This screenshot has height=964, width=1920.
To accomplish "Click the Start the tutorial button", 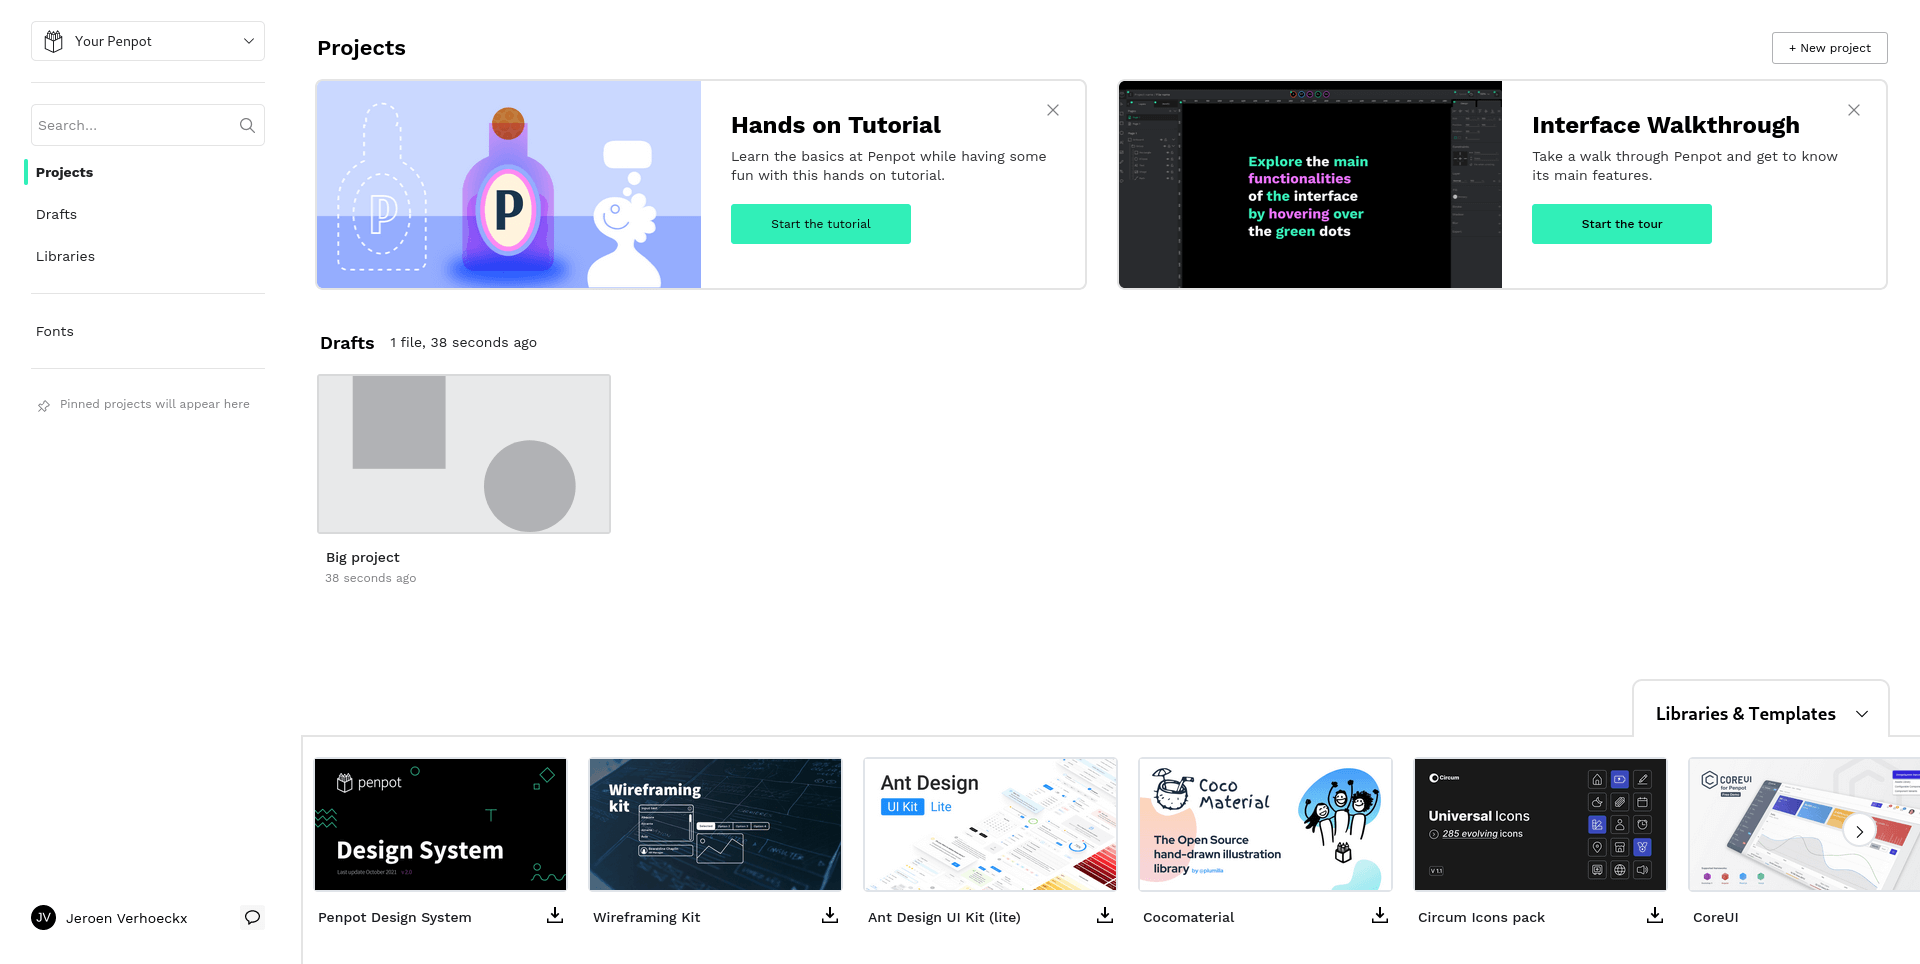I will 820,224.
